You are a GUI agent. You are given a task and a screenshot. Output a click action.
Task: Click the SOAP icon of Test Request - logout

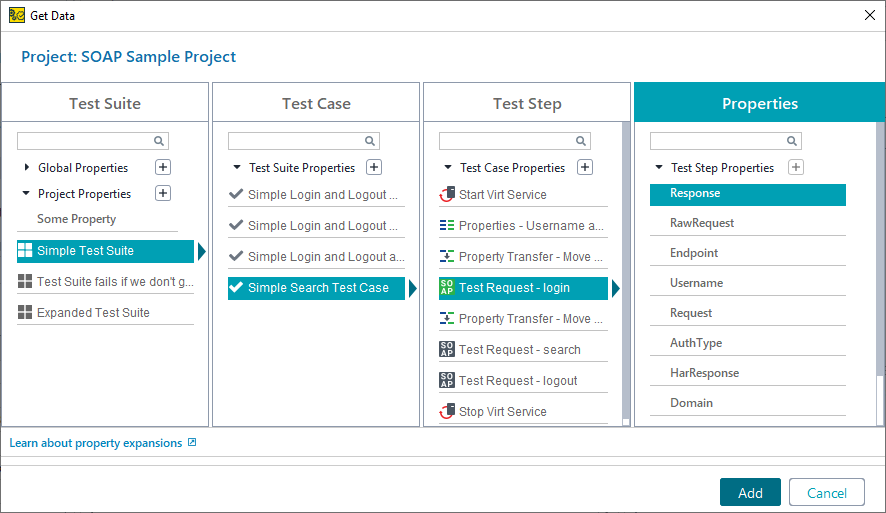[447, 380]
